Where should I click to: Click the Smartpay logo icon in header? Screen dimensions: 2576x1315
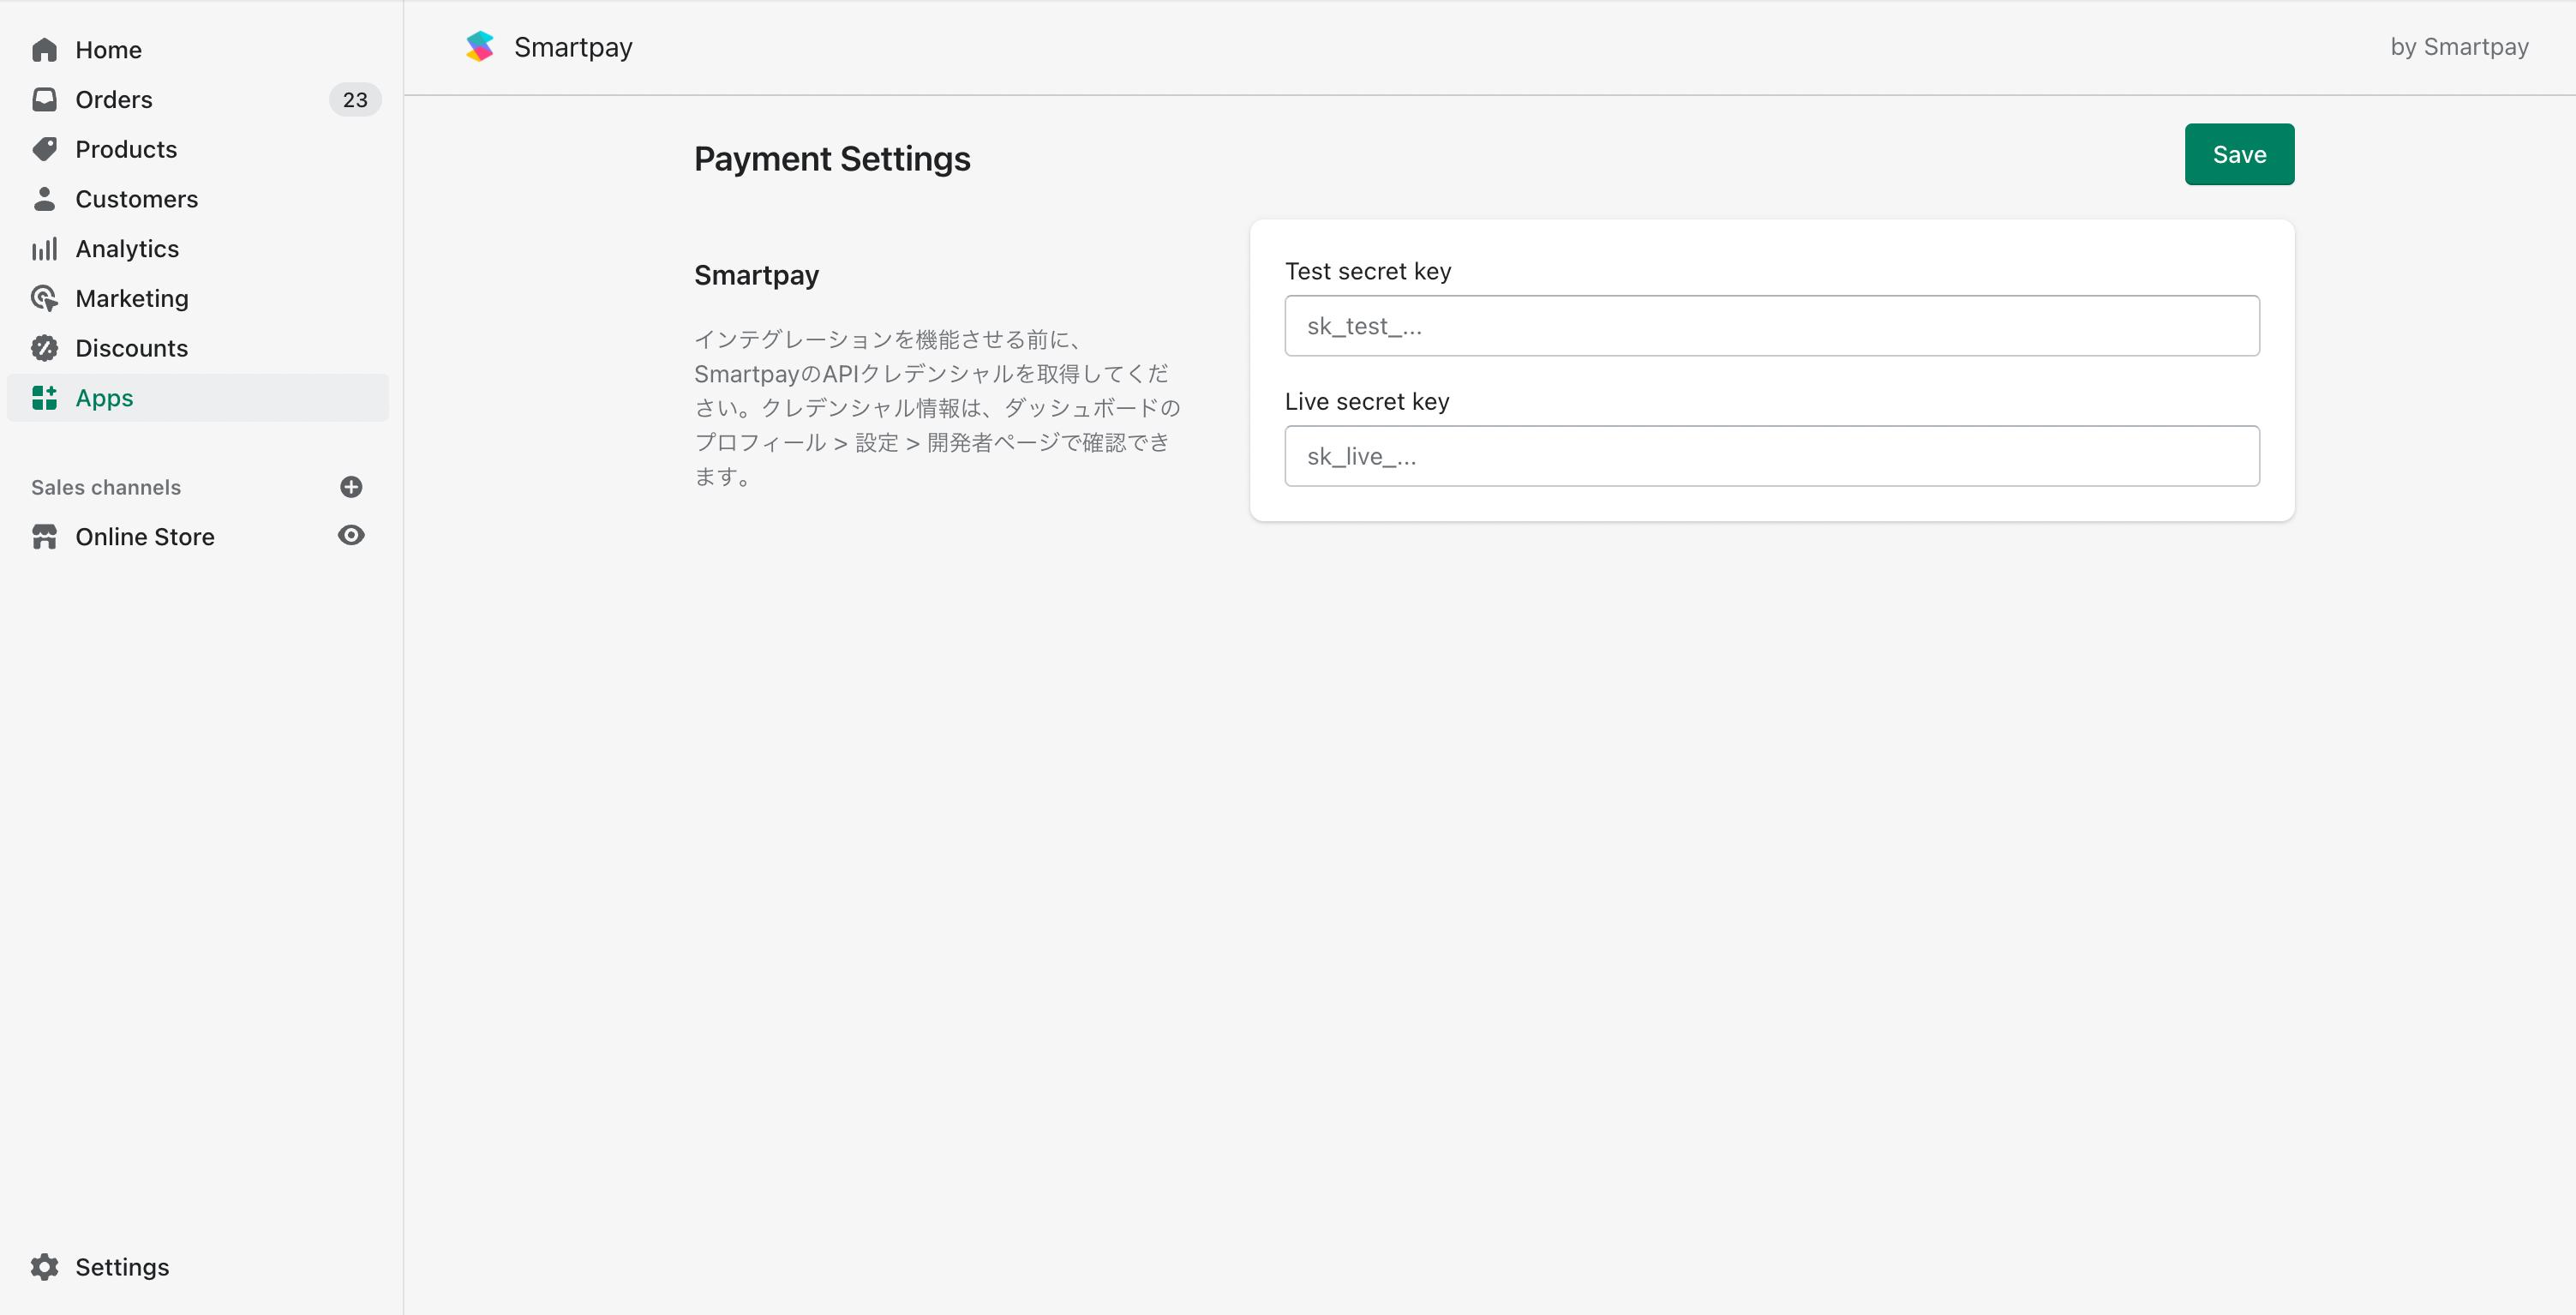tap(480, 47)
